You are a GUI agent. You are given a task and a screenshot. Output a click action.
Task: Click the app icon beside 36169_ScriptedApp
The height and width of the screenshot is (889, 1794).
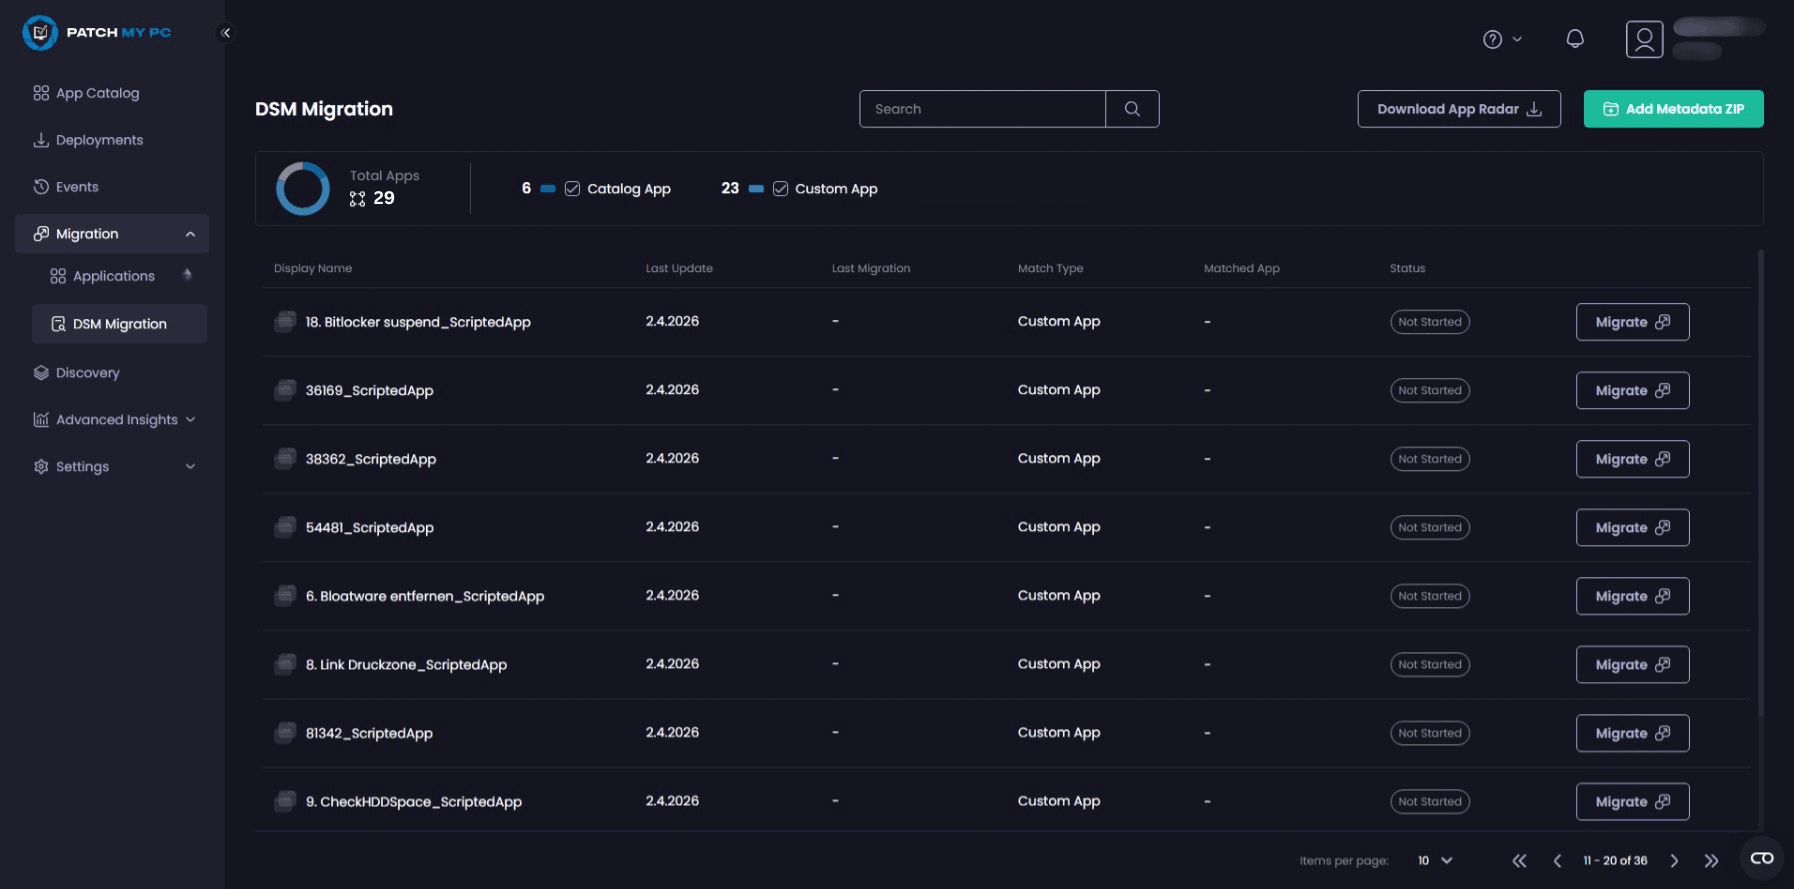coord(285,390)
